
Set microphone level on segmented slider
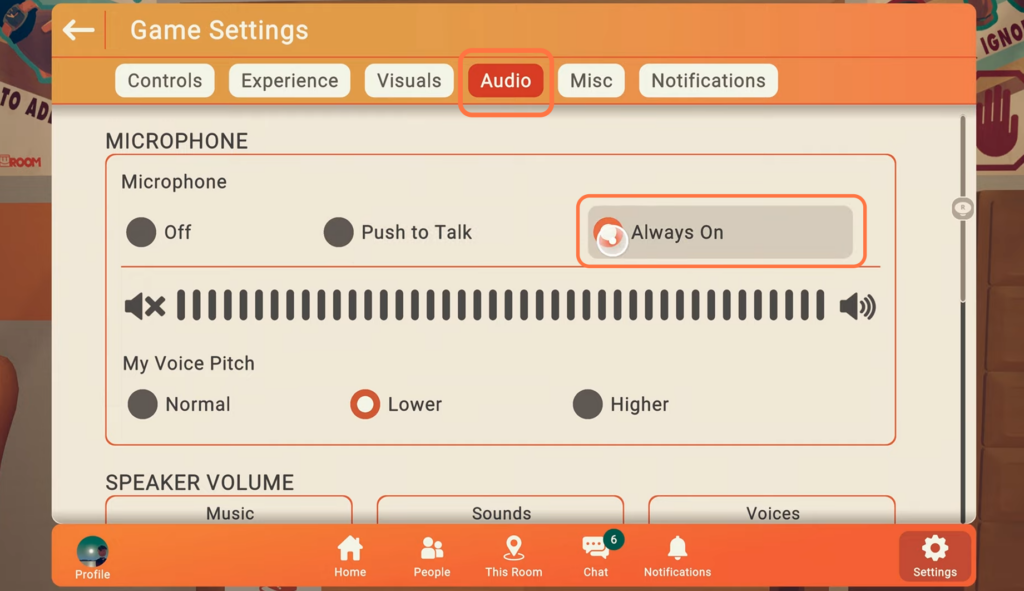coord(501,305)
